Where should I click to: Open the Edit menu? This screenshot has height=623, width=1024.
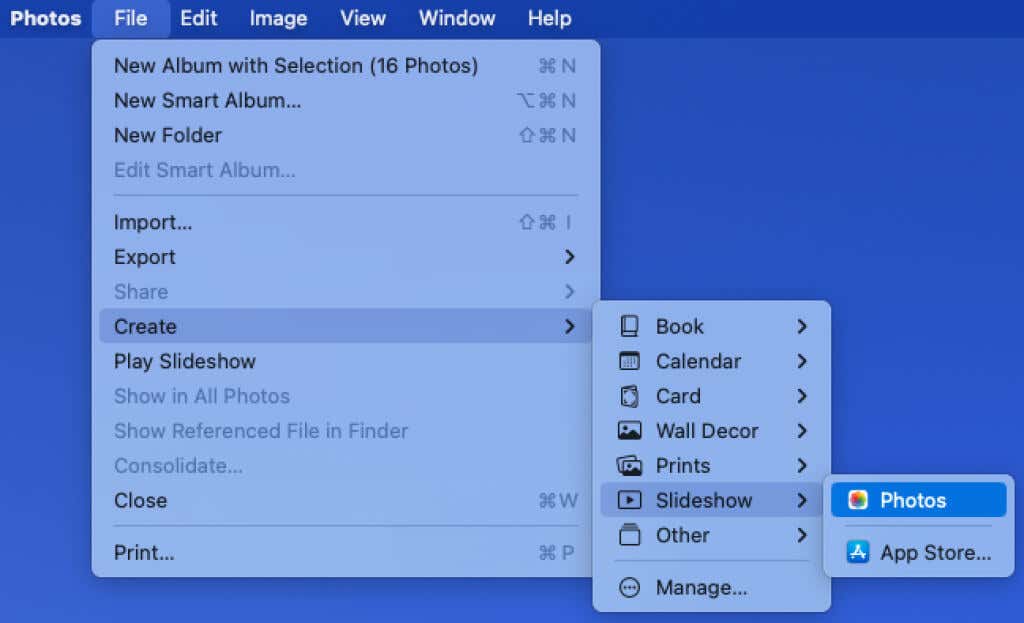[x=199, y=18]
